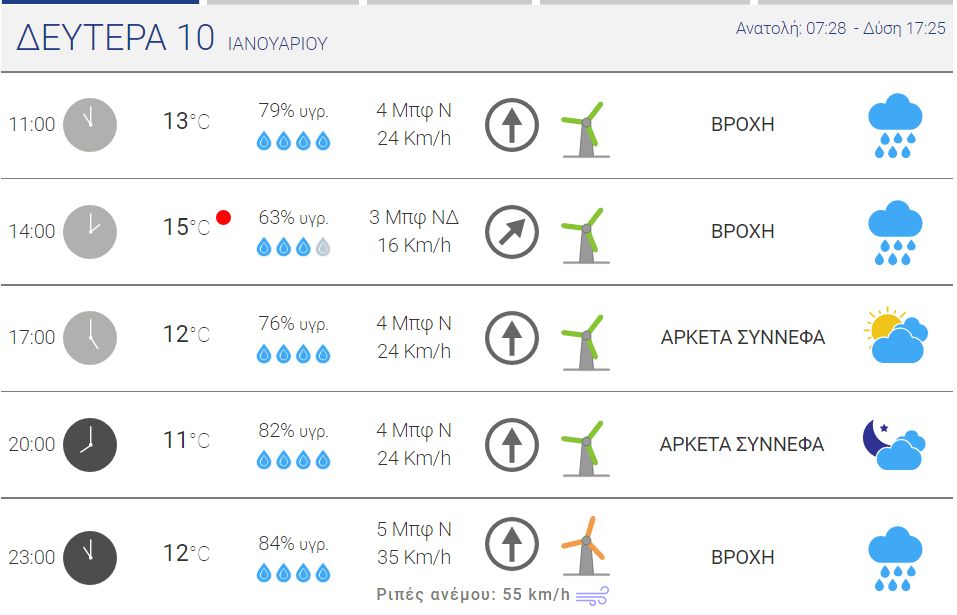Click the rain cloud icon at 11:00

point(895,125)
